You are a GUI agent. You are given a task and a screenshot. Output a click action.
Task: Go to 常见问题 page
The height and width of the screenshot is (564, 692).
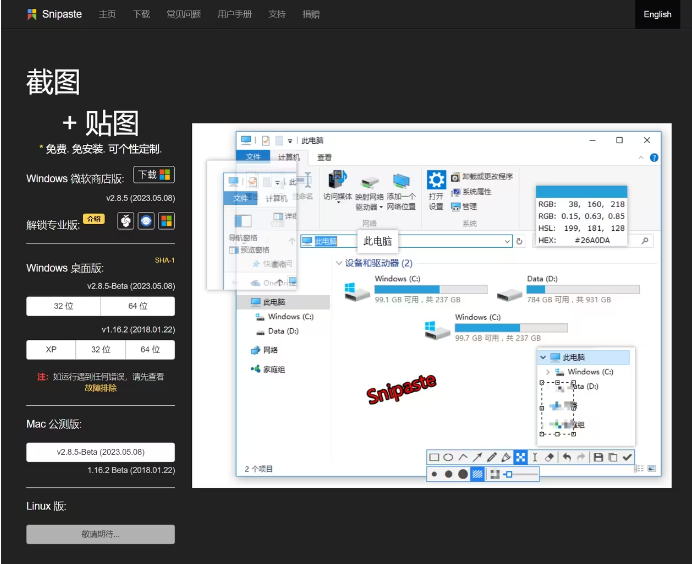(x=184, y=14)
